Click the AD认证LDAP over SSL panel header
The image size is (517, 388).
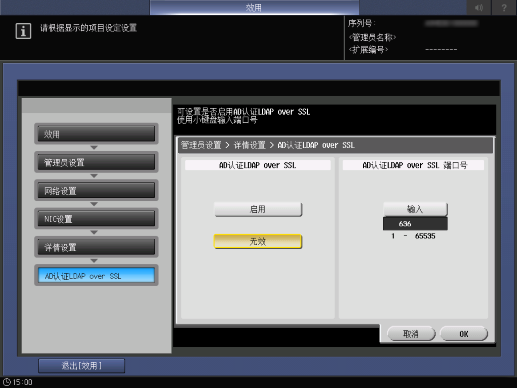click(258, 165)
